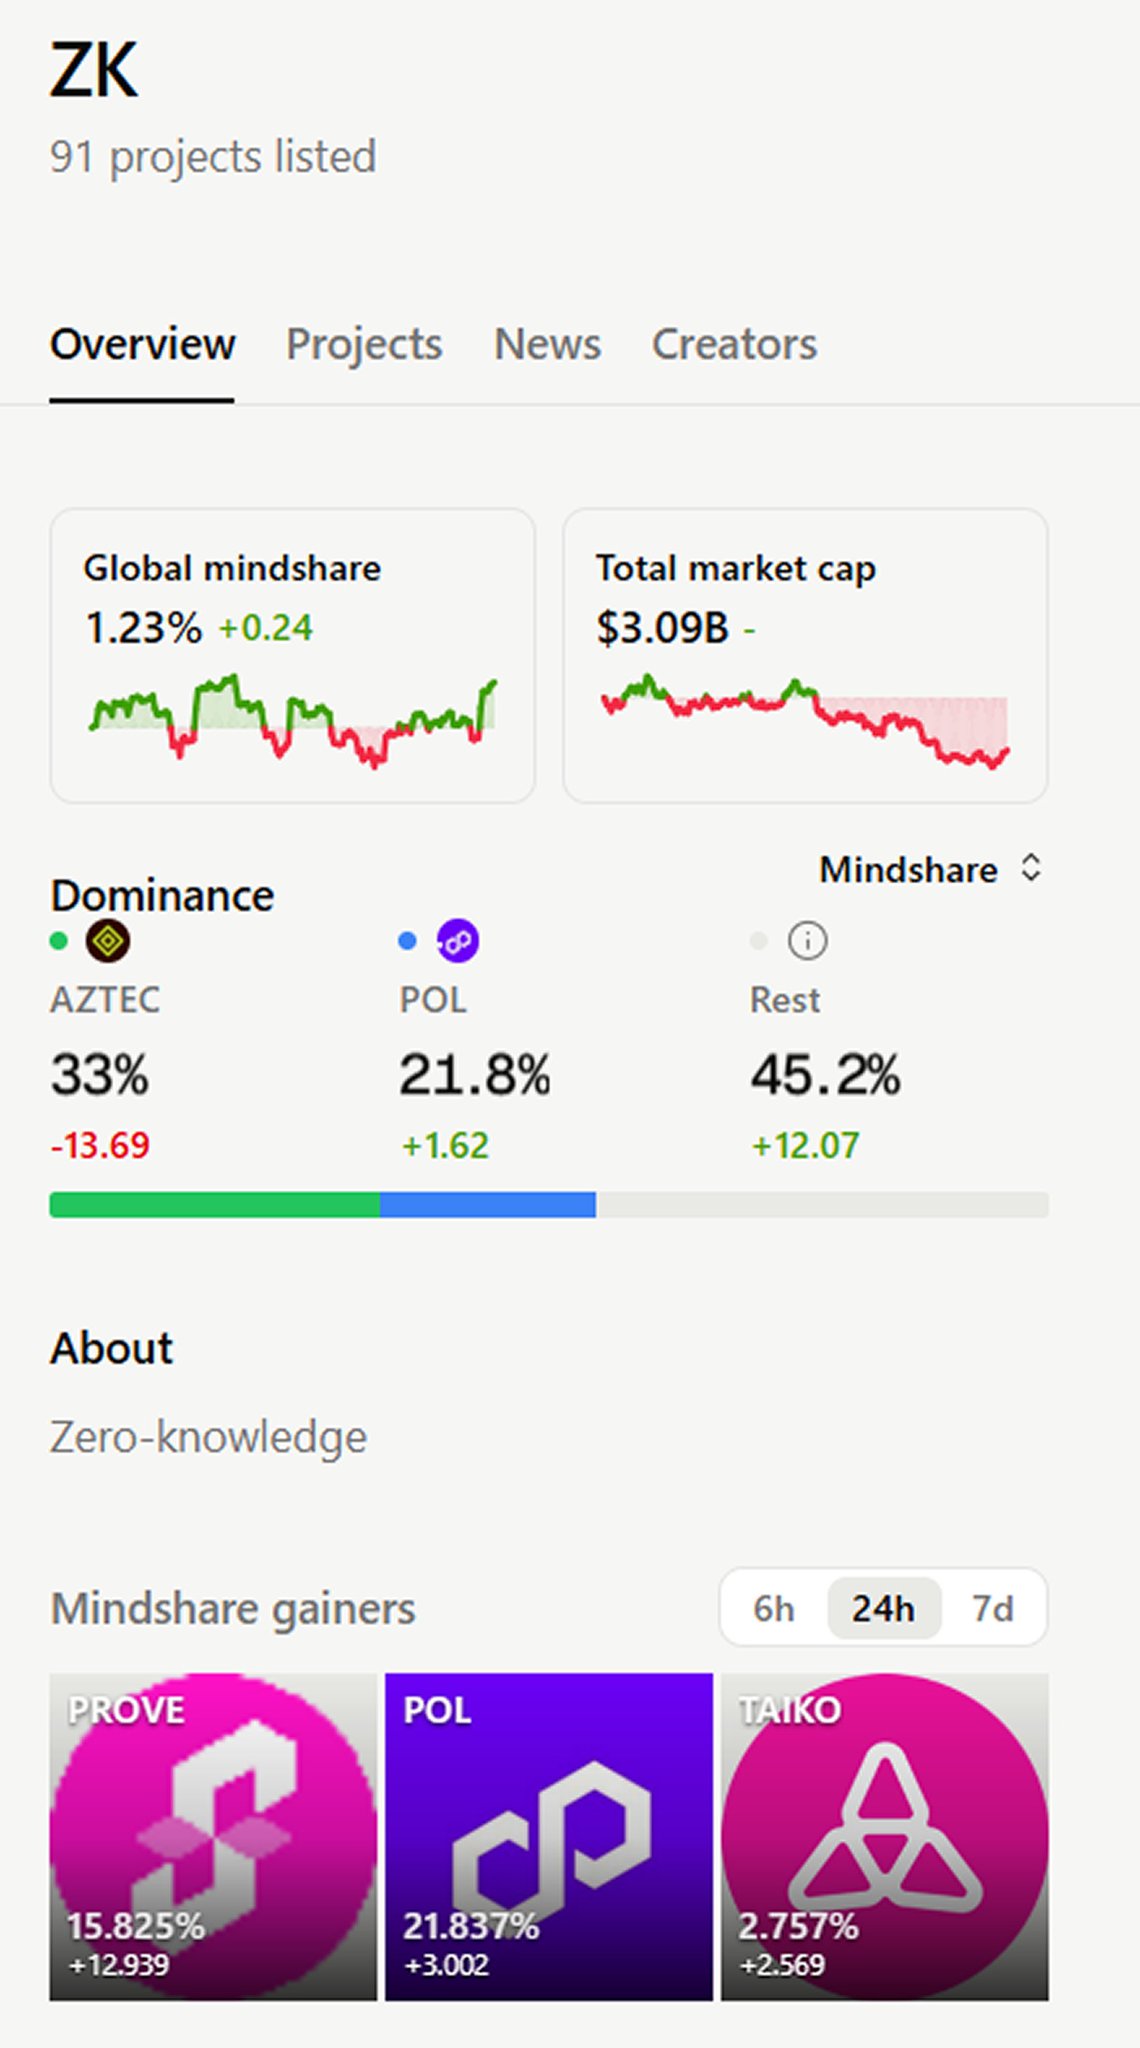The height and width of the screenshot is (2048, 1140).
Task: Open the PROVE mindshare gainer tile
Action: (x=213, y=1837)
